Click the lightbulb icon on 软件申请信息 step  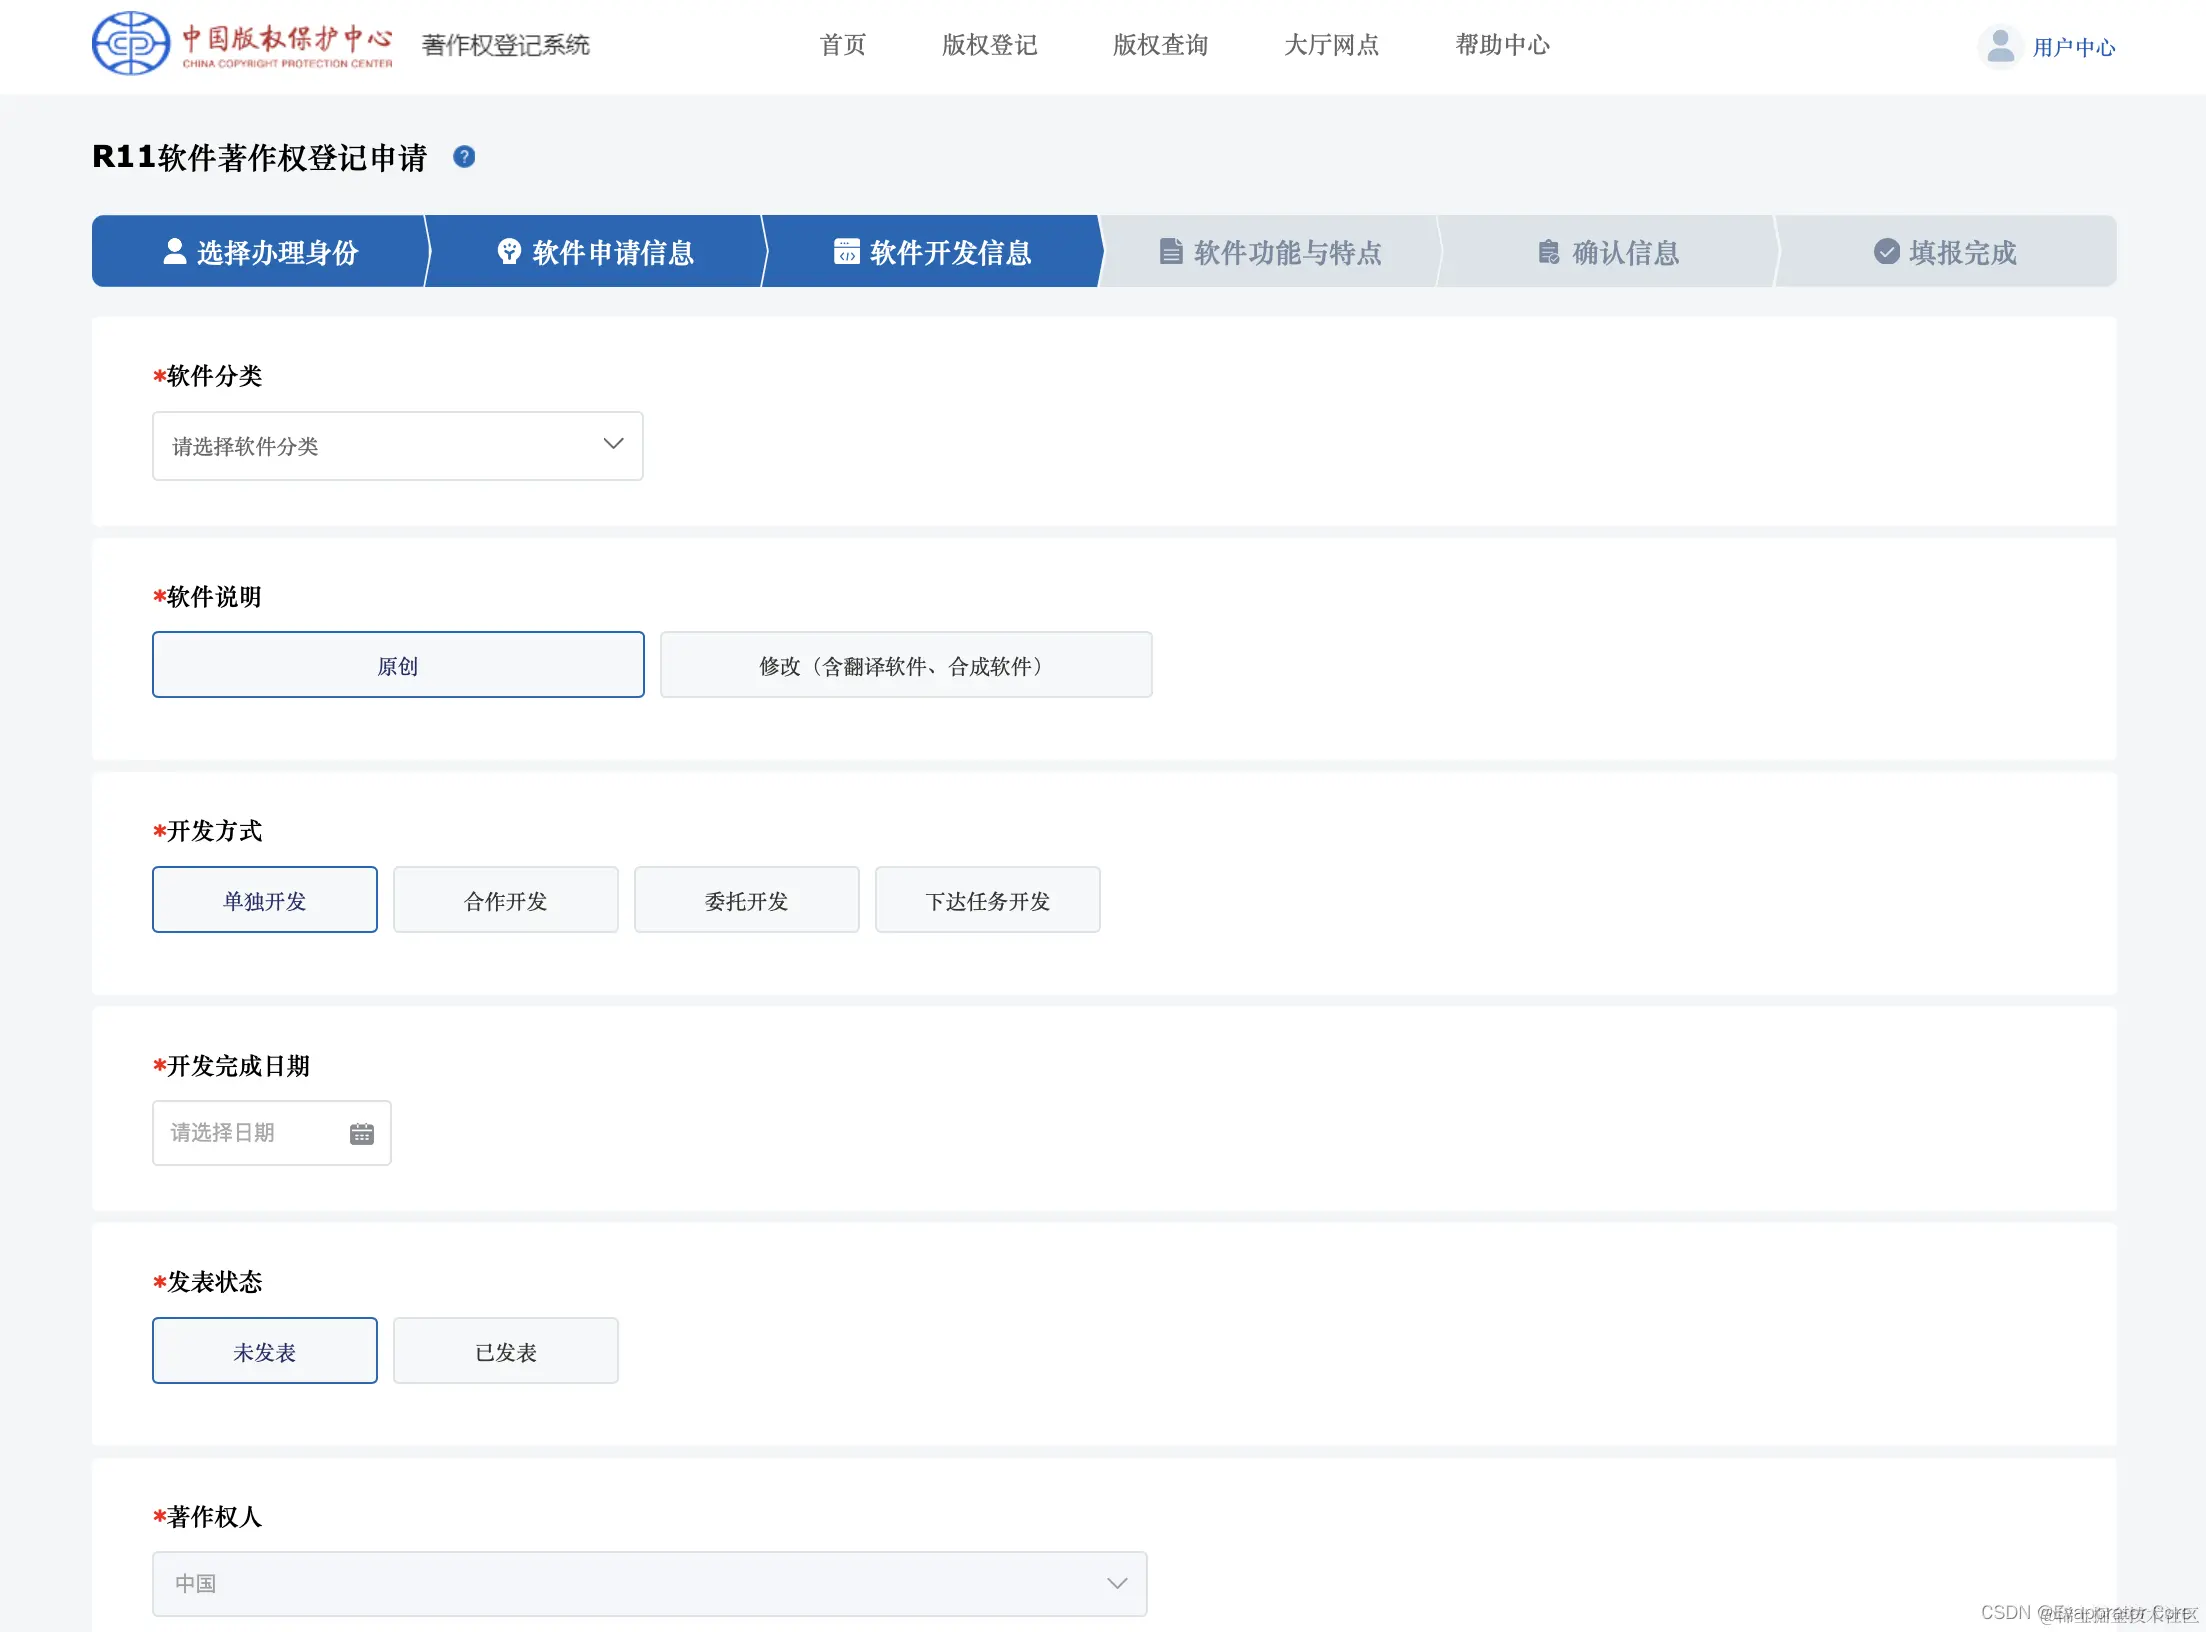[508, 251]
